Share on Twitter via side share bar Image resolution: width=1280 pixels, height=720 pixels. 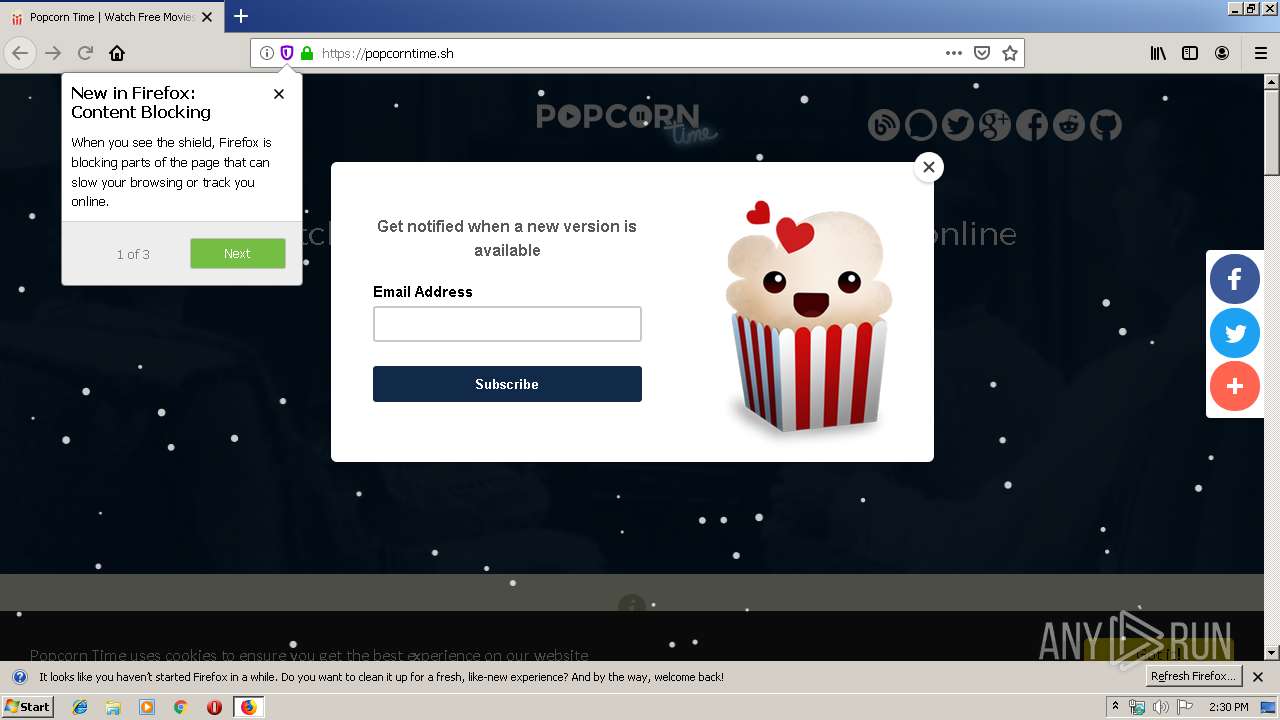pos(1235,333)
